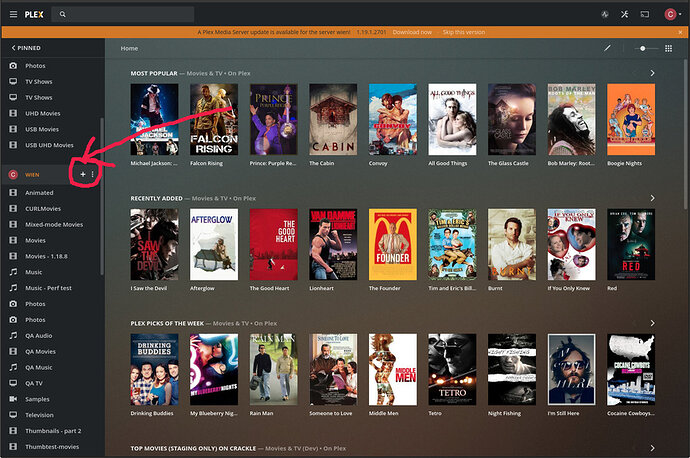Click the video camera icon beside Samples

tap(13, 399)
